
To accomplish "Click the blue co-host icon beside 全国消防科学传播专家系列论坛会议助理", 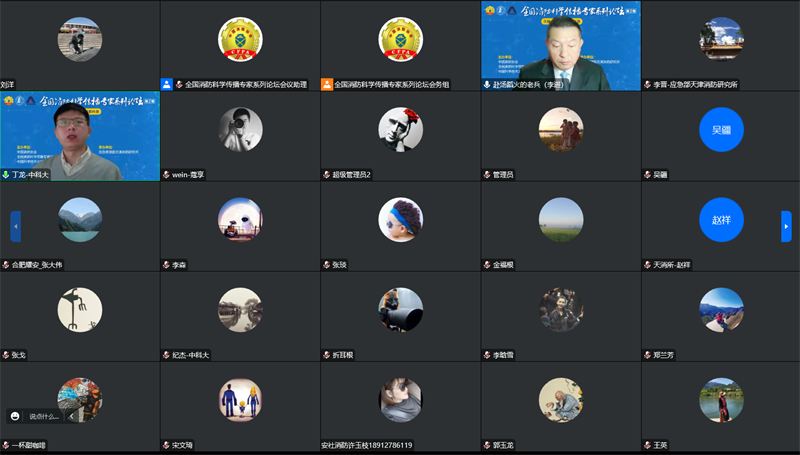I will (166, 85).
